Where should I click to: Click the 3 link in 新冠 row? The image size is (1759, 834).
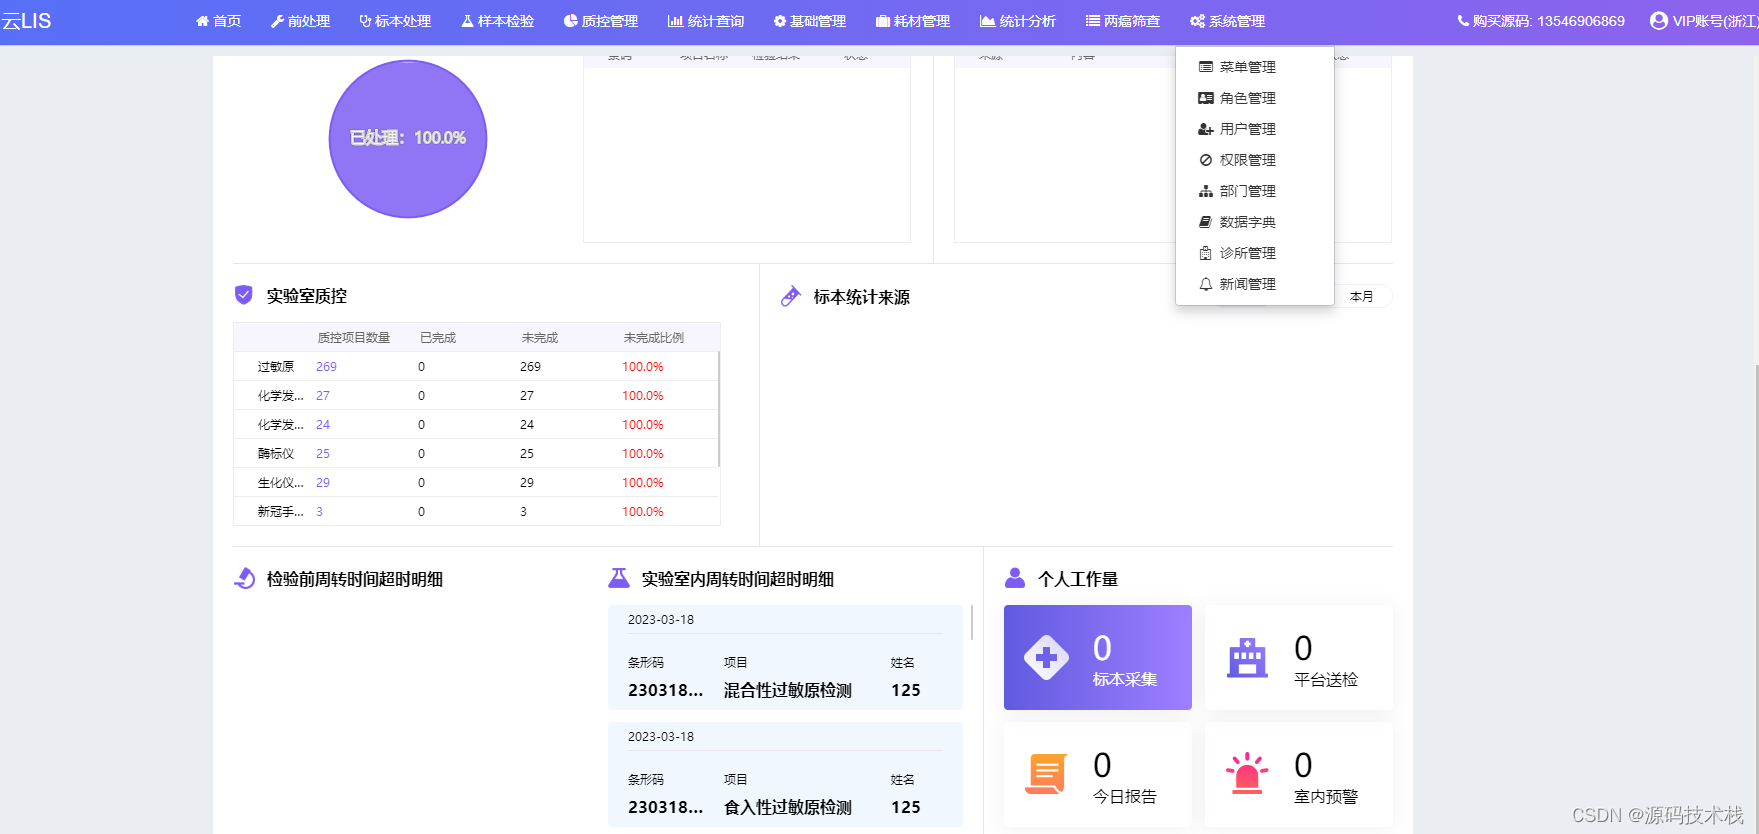[319, 512]
